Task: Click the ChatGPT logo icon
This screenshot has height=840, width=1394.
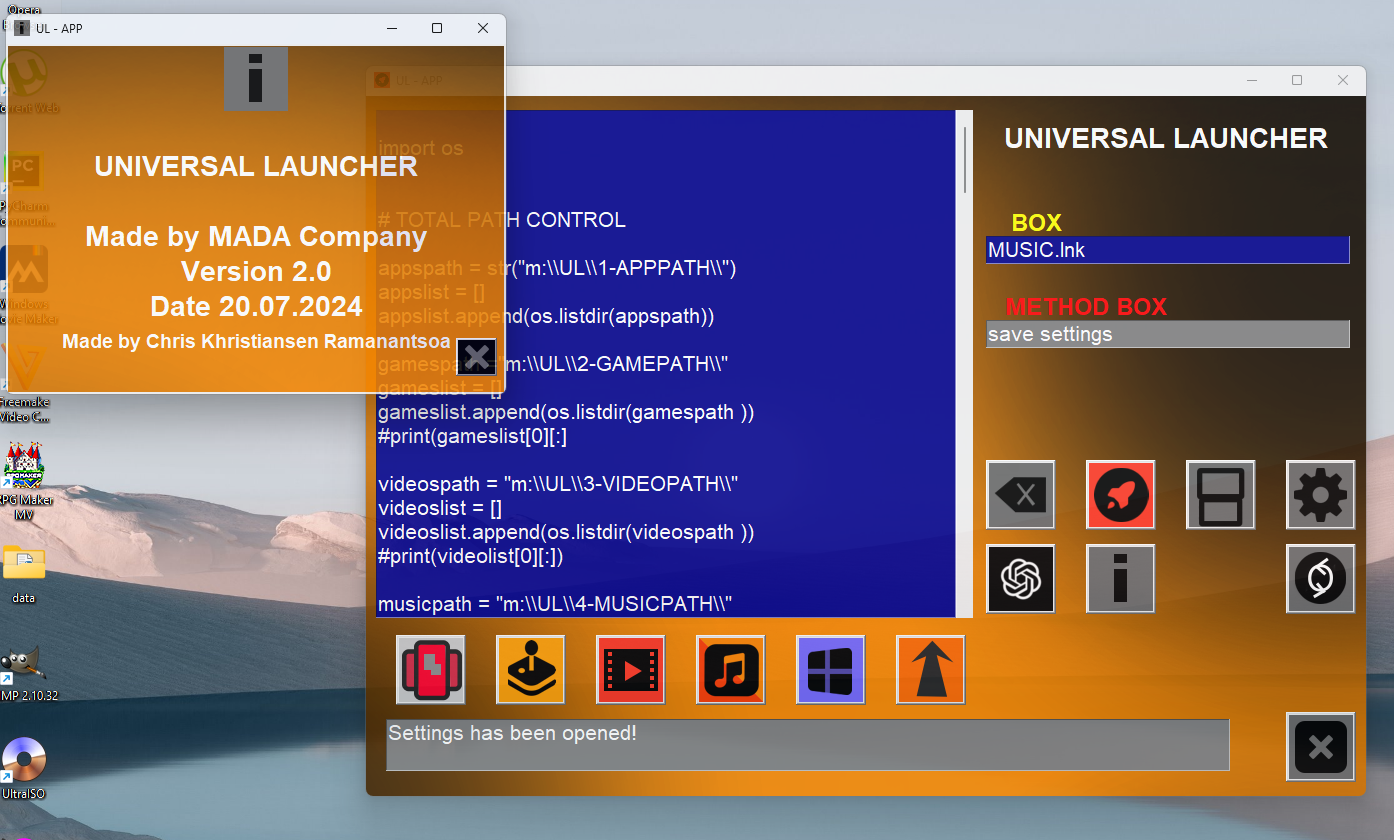Action: point(1020,578)
